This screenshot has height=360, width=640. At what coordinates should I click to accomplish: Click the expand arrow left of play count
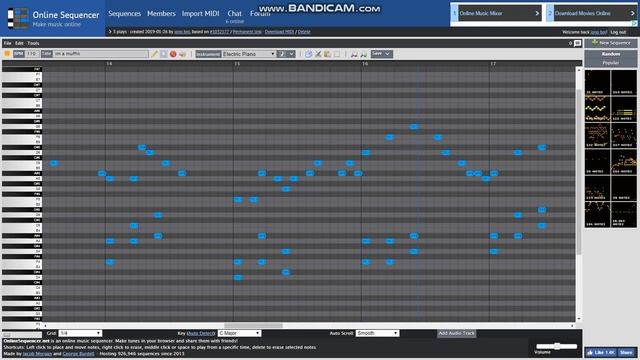[x=110, y=31]
